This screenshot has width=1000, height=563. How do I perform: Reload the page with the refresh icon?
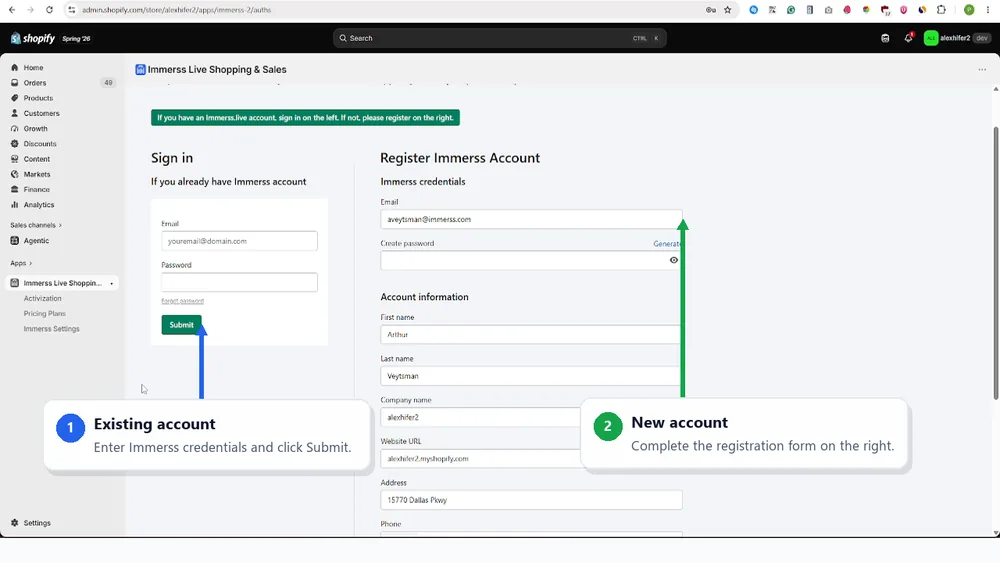(49, 10)
